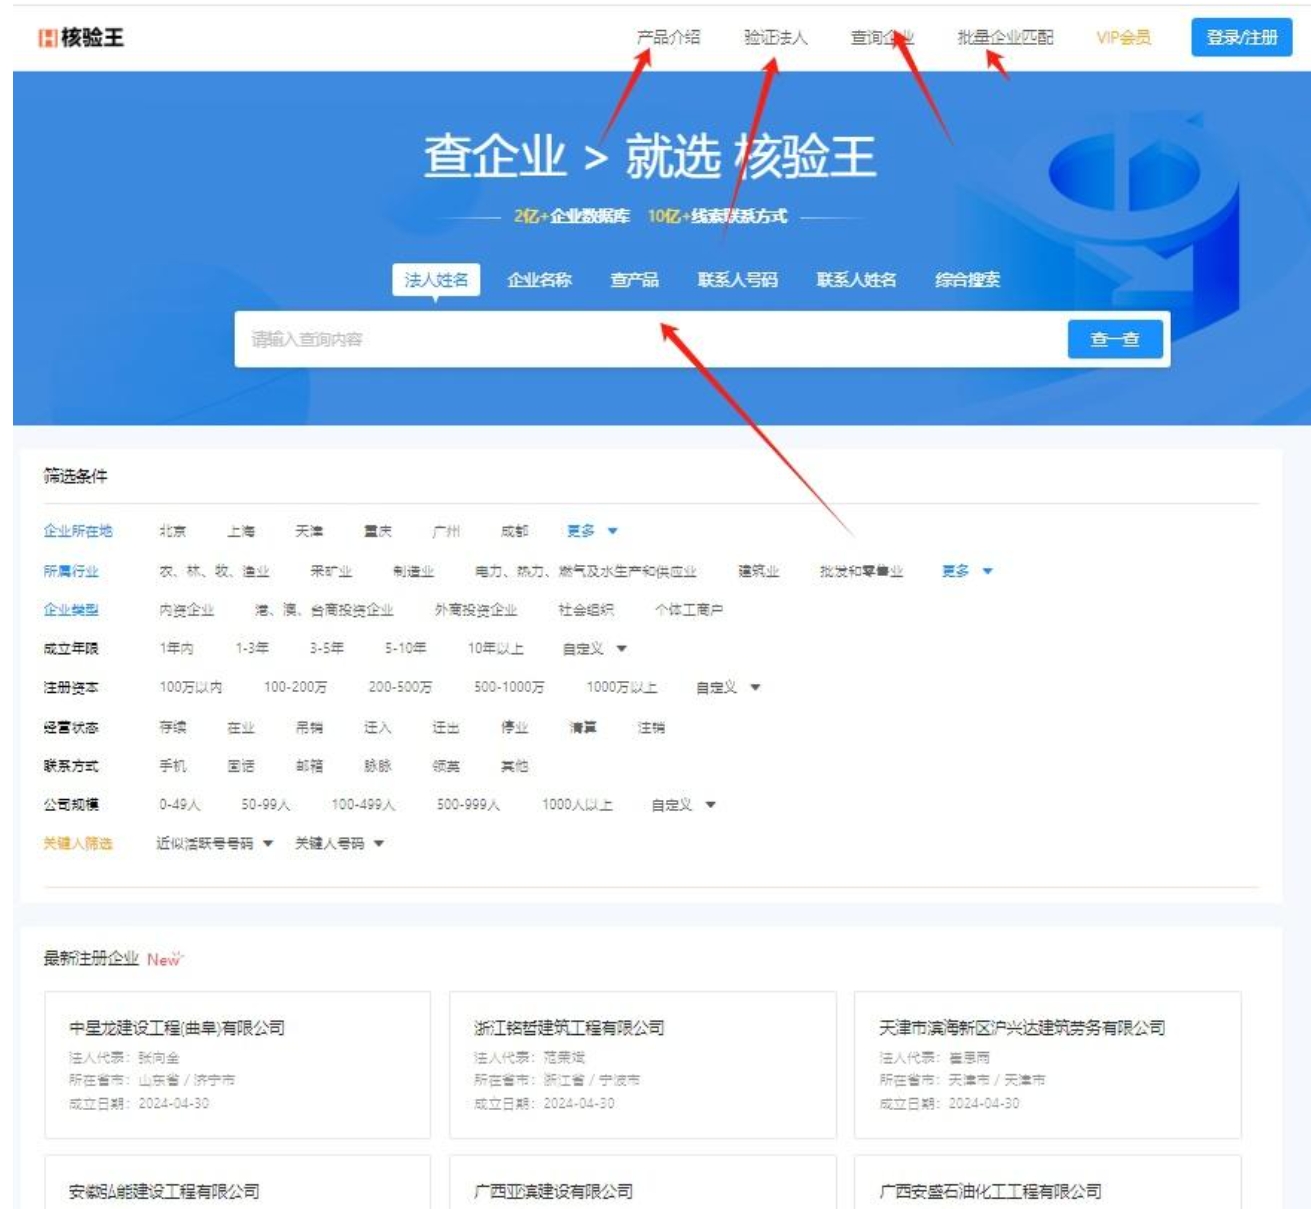This screenshot has height=1209, width=1311.
Task: Filter location by 北京
Action: (x=173, y=531)
